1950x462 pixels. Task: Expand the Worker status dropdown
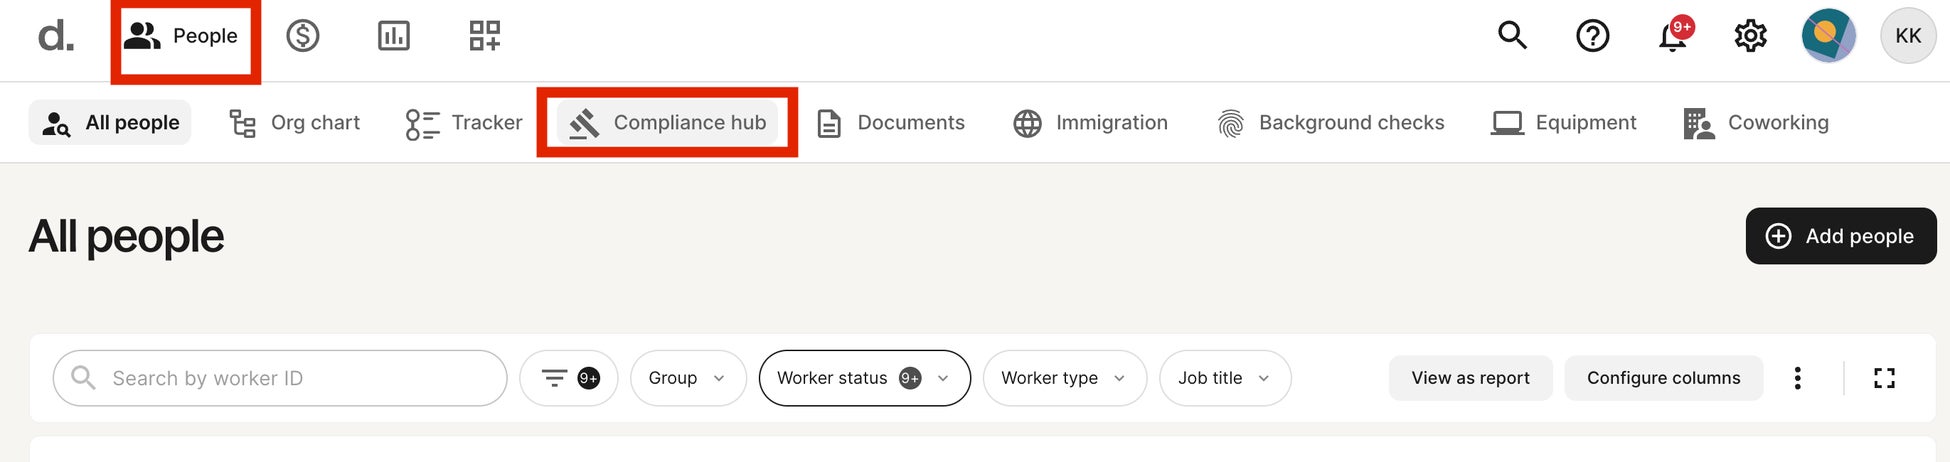pyautogui.click(x=864, y=378)
